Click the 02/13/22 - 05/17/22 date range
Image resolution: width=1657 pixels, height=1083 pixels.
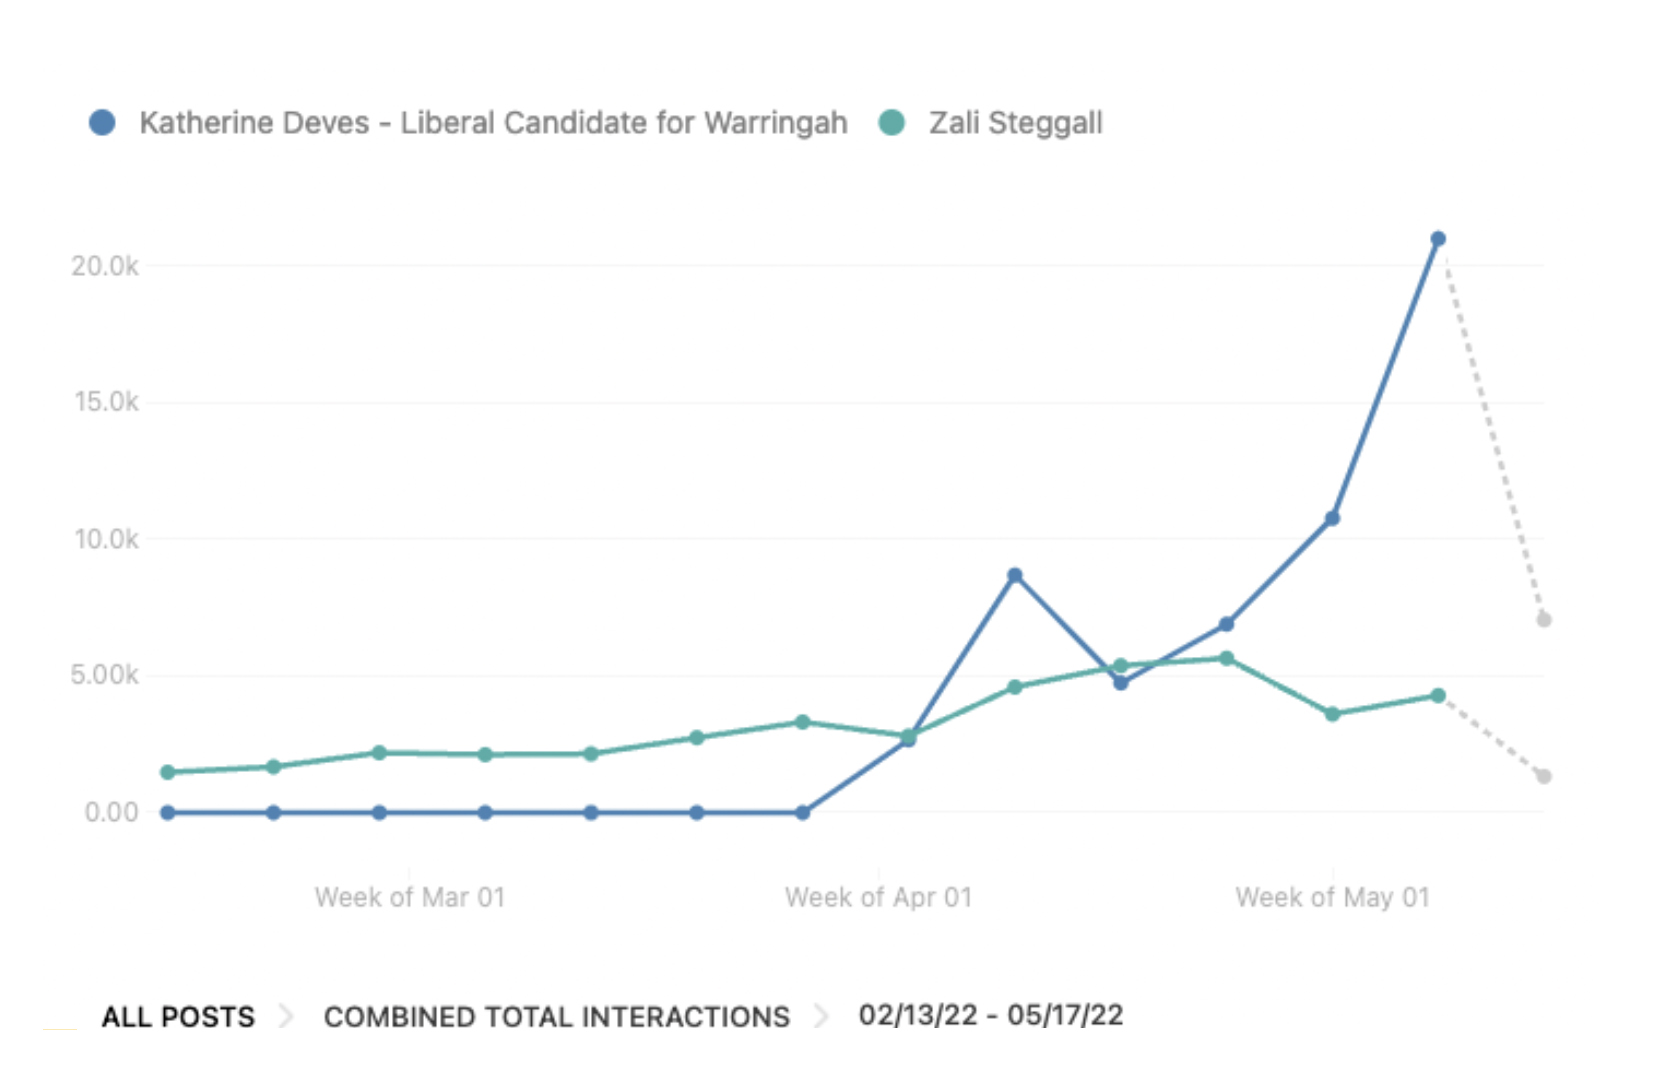990,1015
